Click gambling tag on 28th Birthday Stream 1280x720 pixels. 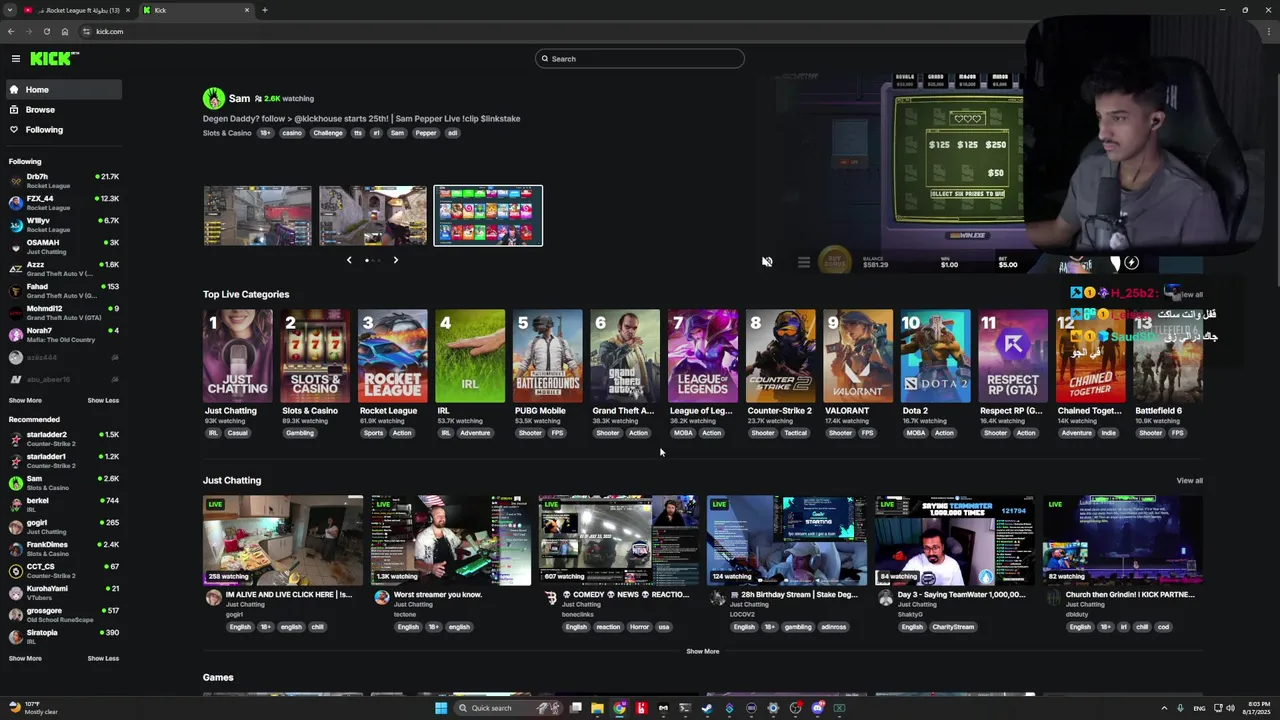coord(798,627)
